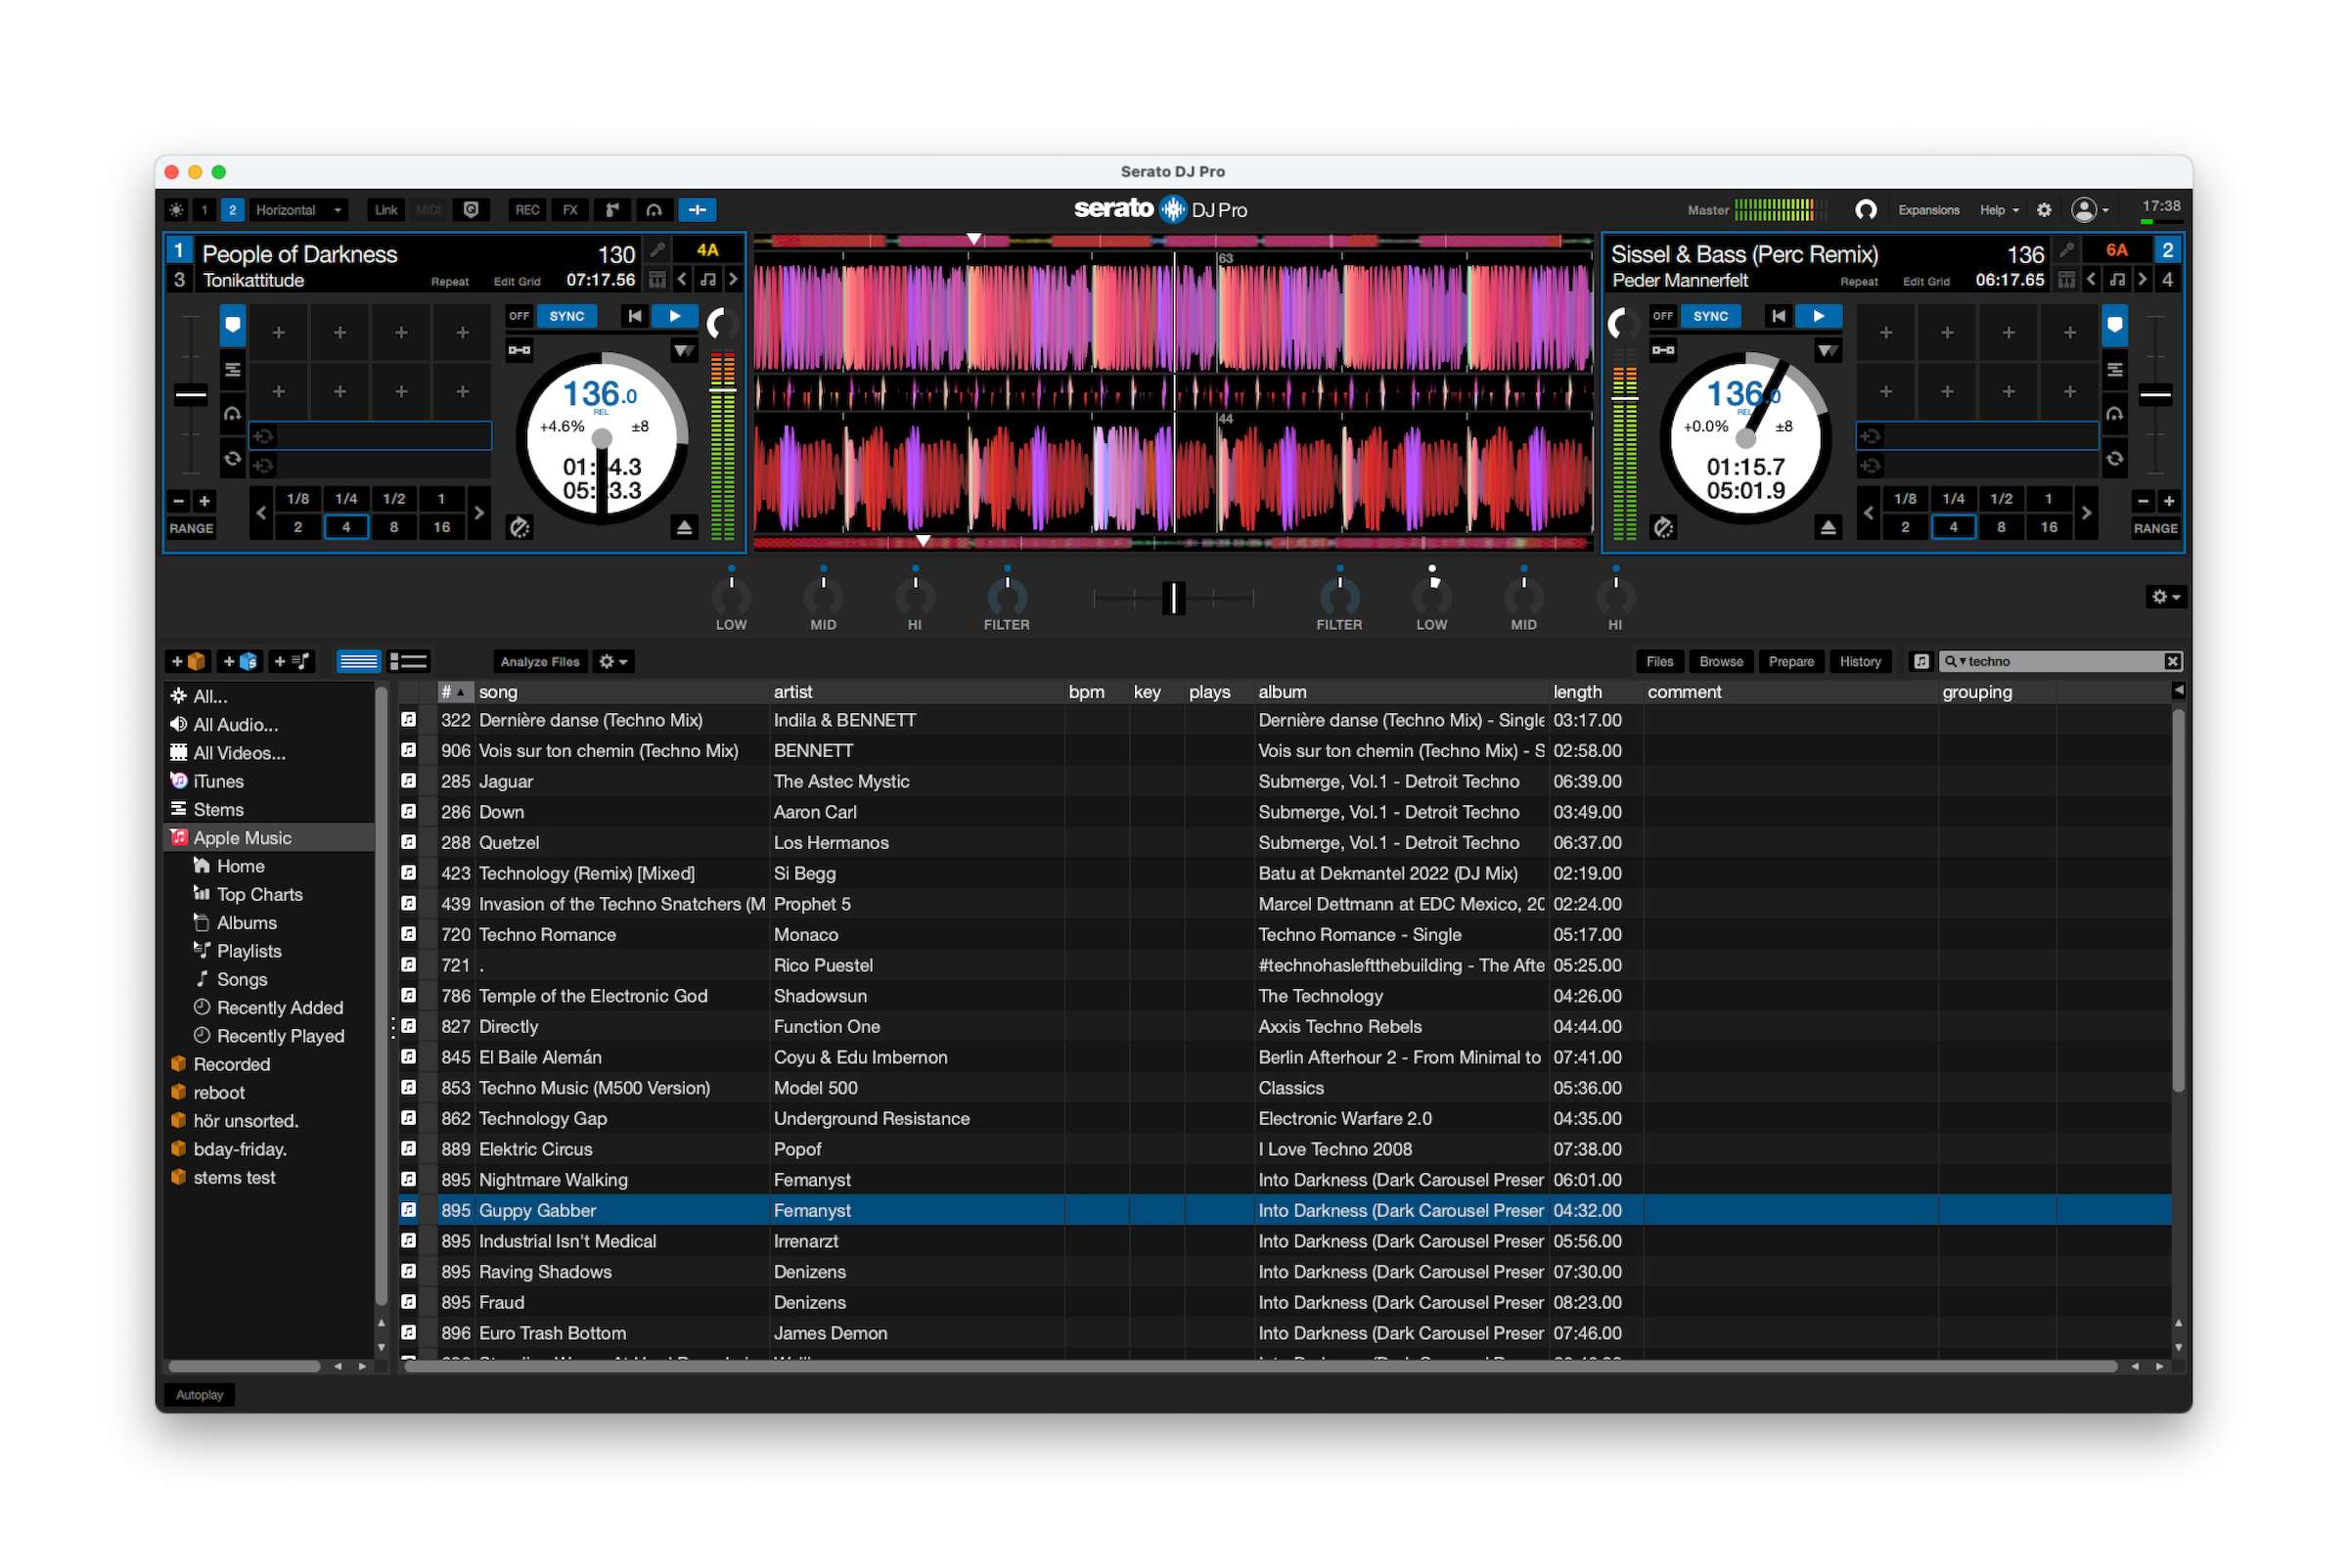Viewport: 2348px width, 1568px height.
Task: Shift deck 2 key up with right arrow
Action: point(2142,280)
